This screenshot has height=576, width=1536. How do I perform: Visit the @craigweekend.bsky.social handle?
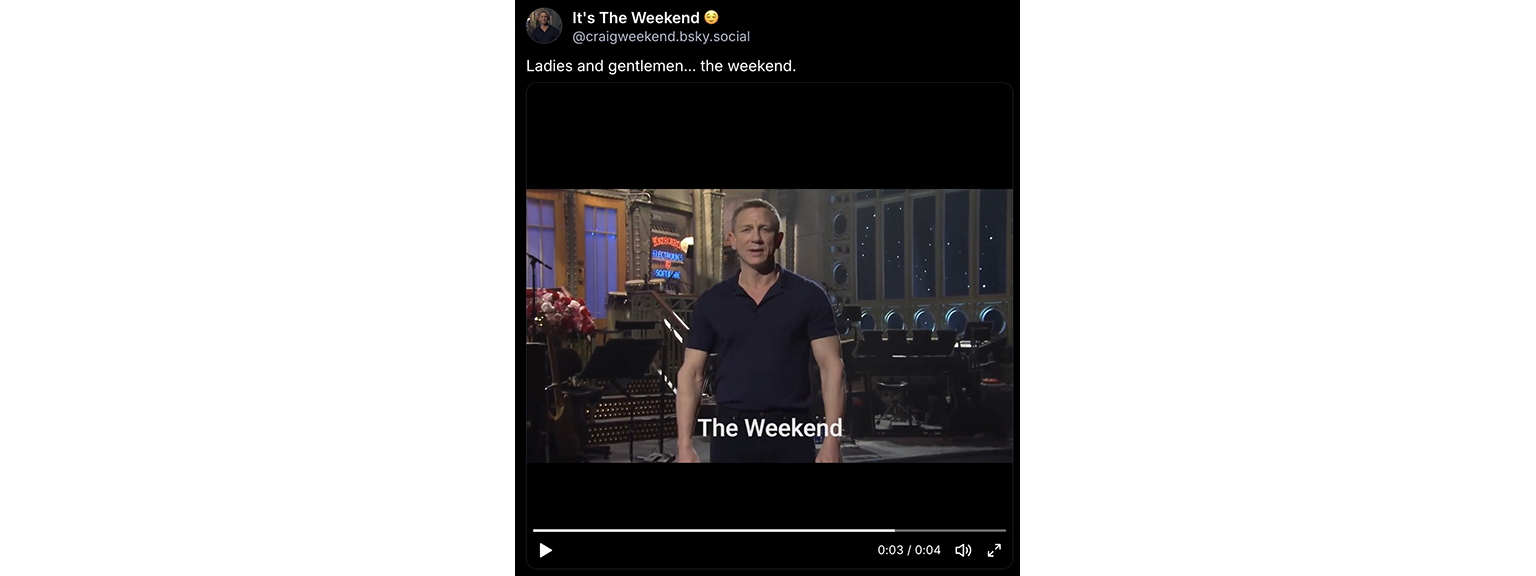coord(661,37)
